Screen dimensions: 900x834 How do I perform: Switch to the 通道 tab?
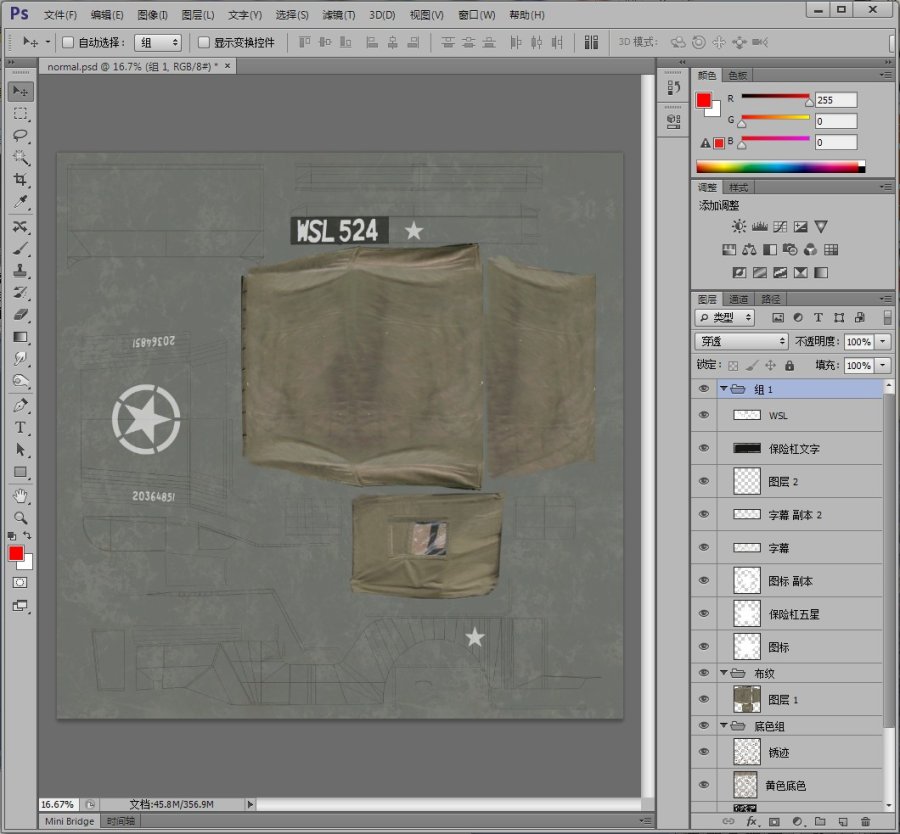pos(738,299)
